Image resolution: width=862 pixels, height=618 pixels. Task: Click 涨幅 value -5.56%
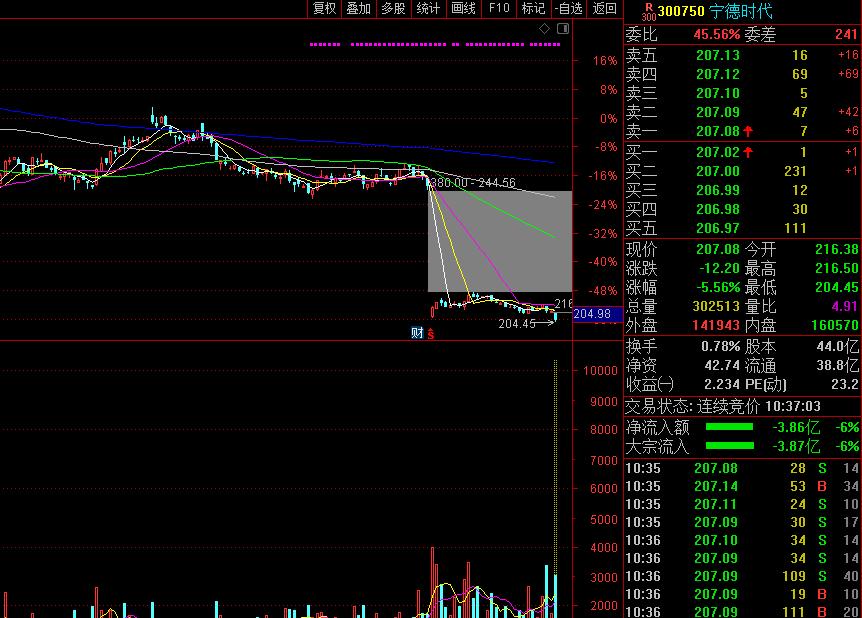[717, 287]
